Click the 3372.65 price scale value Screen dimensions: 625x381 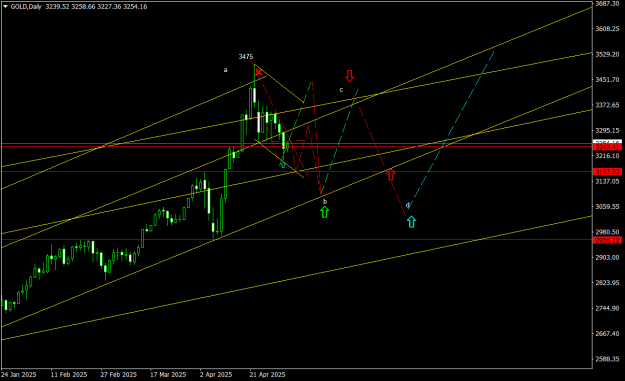click(x=607, y=105)
